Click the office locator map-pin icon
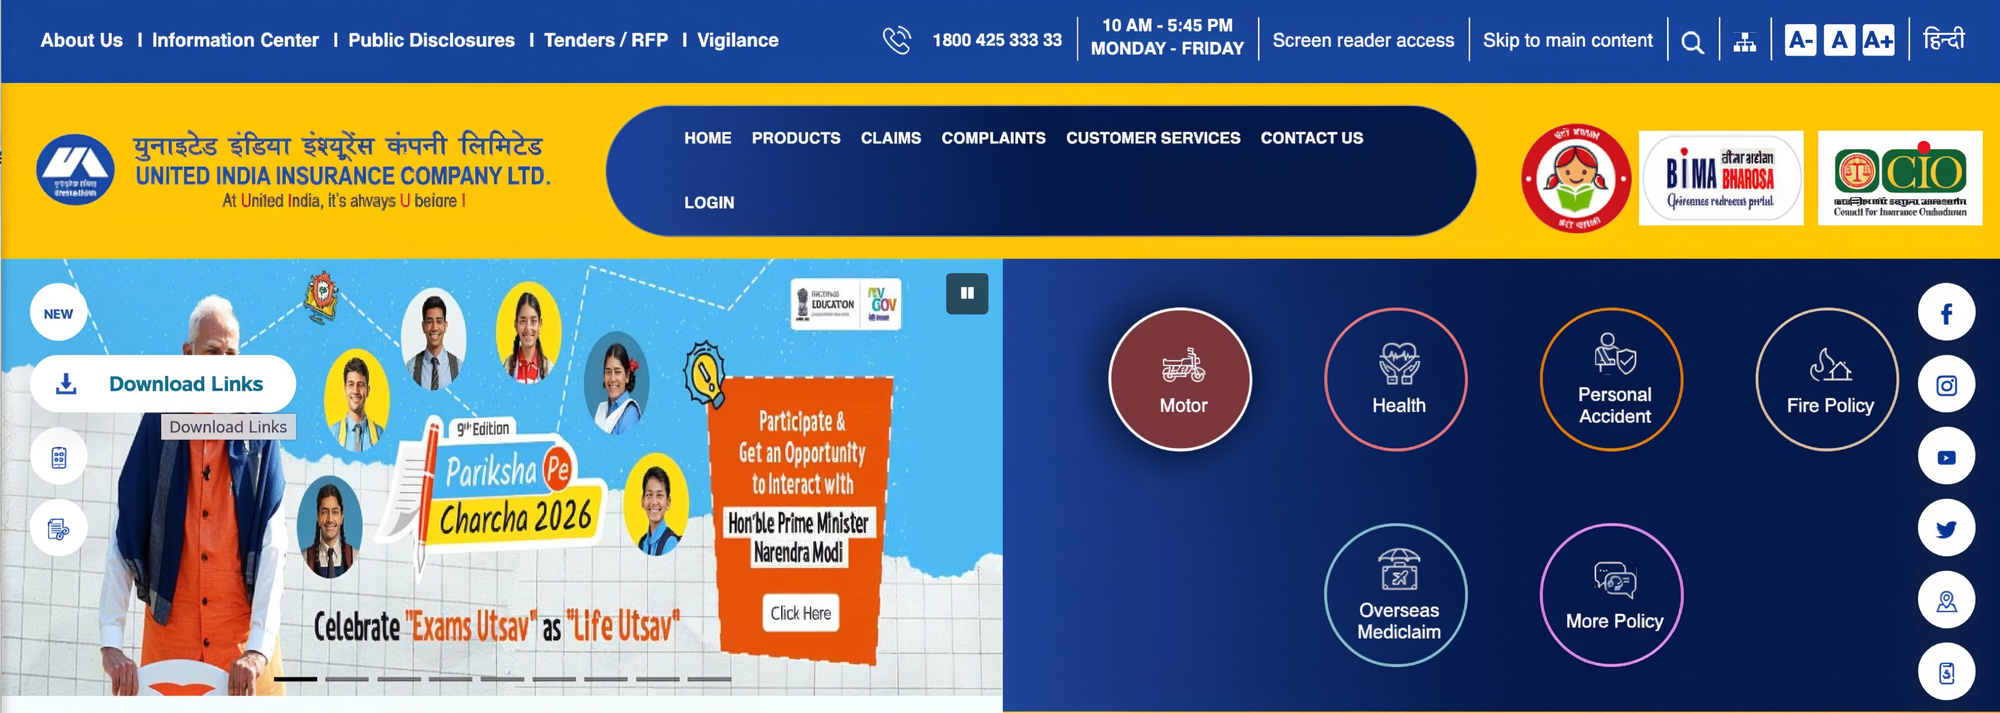 click(x=1946, y=600)
